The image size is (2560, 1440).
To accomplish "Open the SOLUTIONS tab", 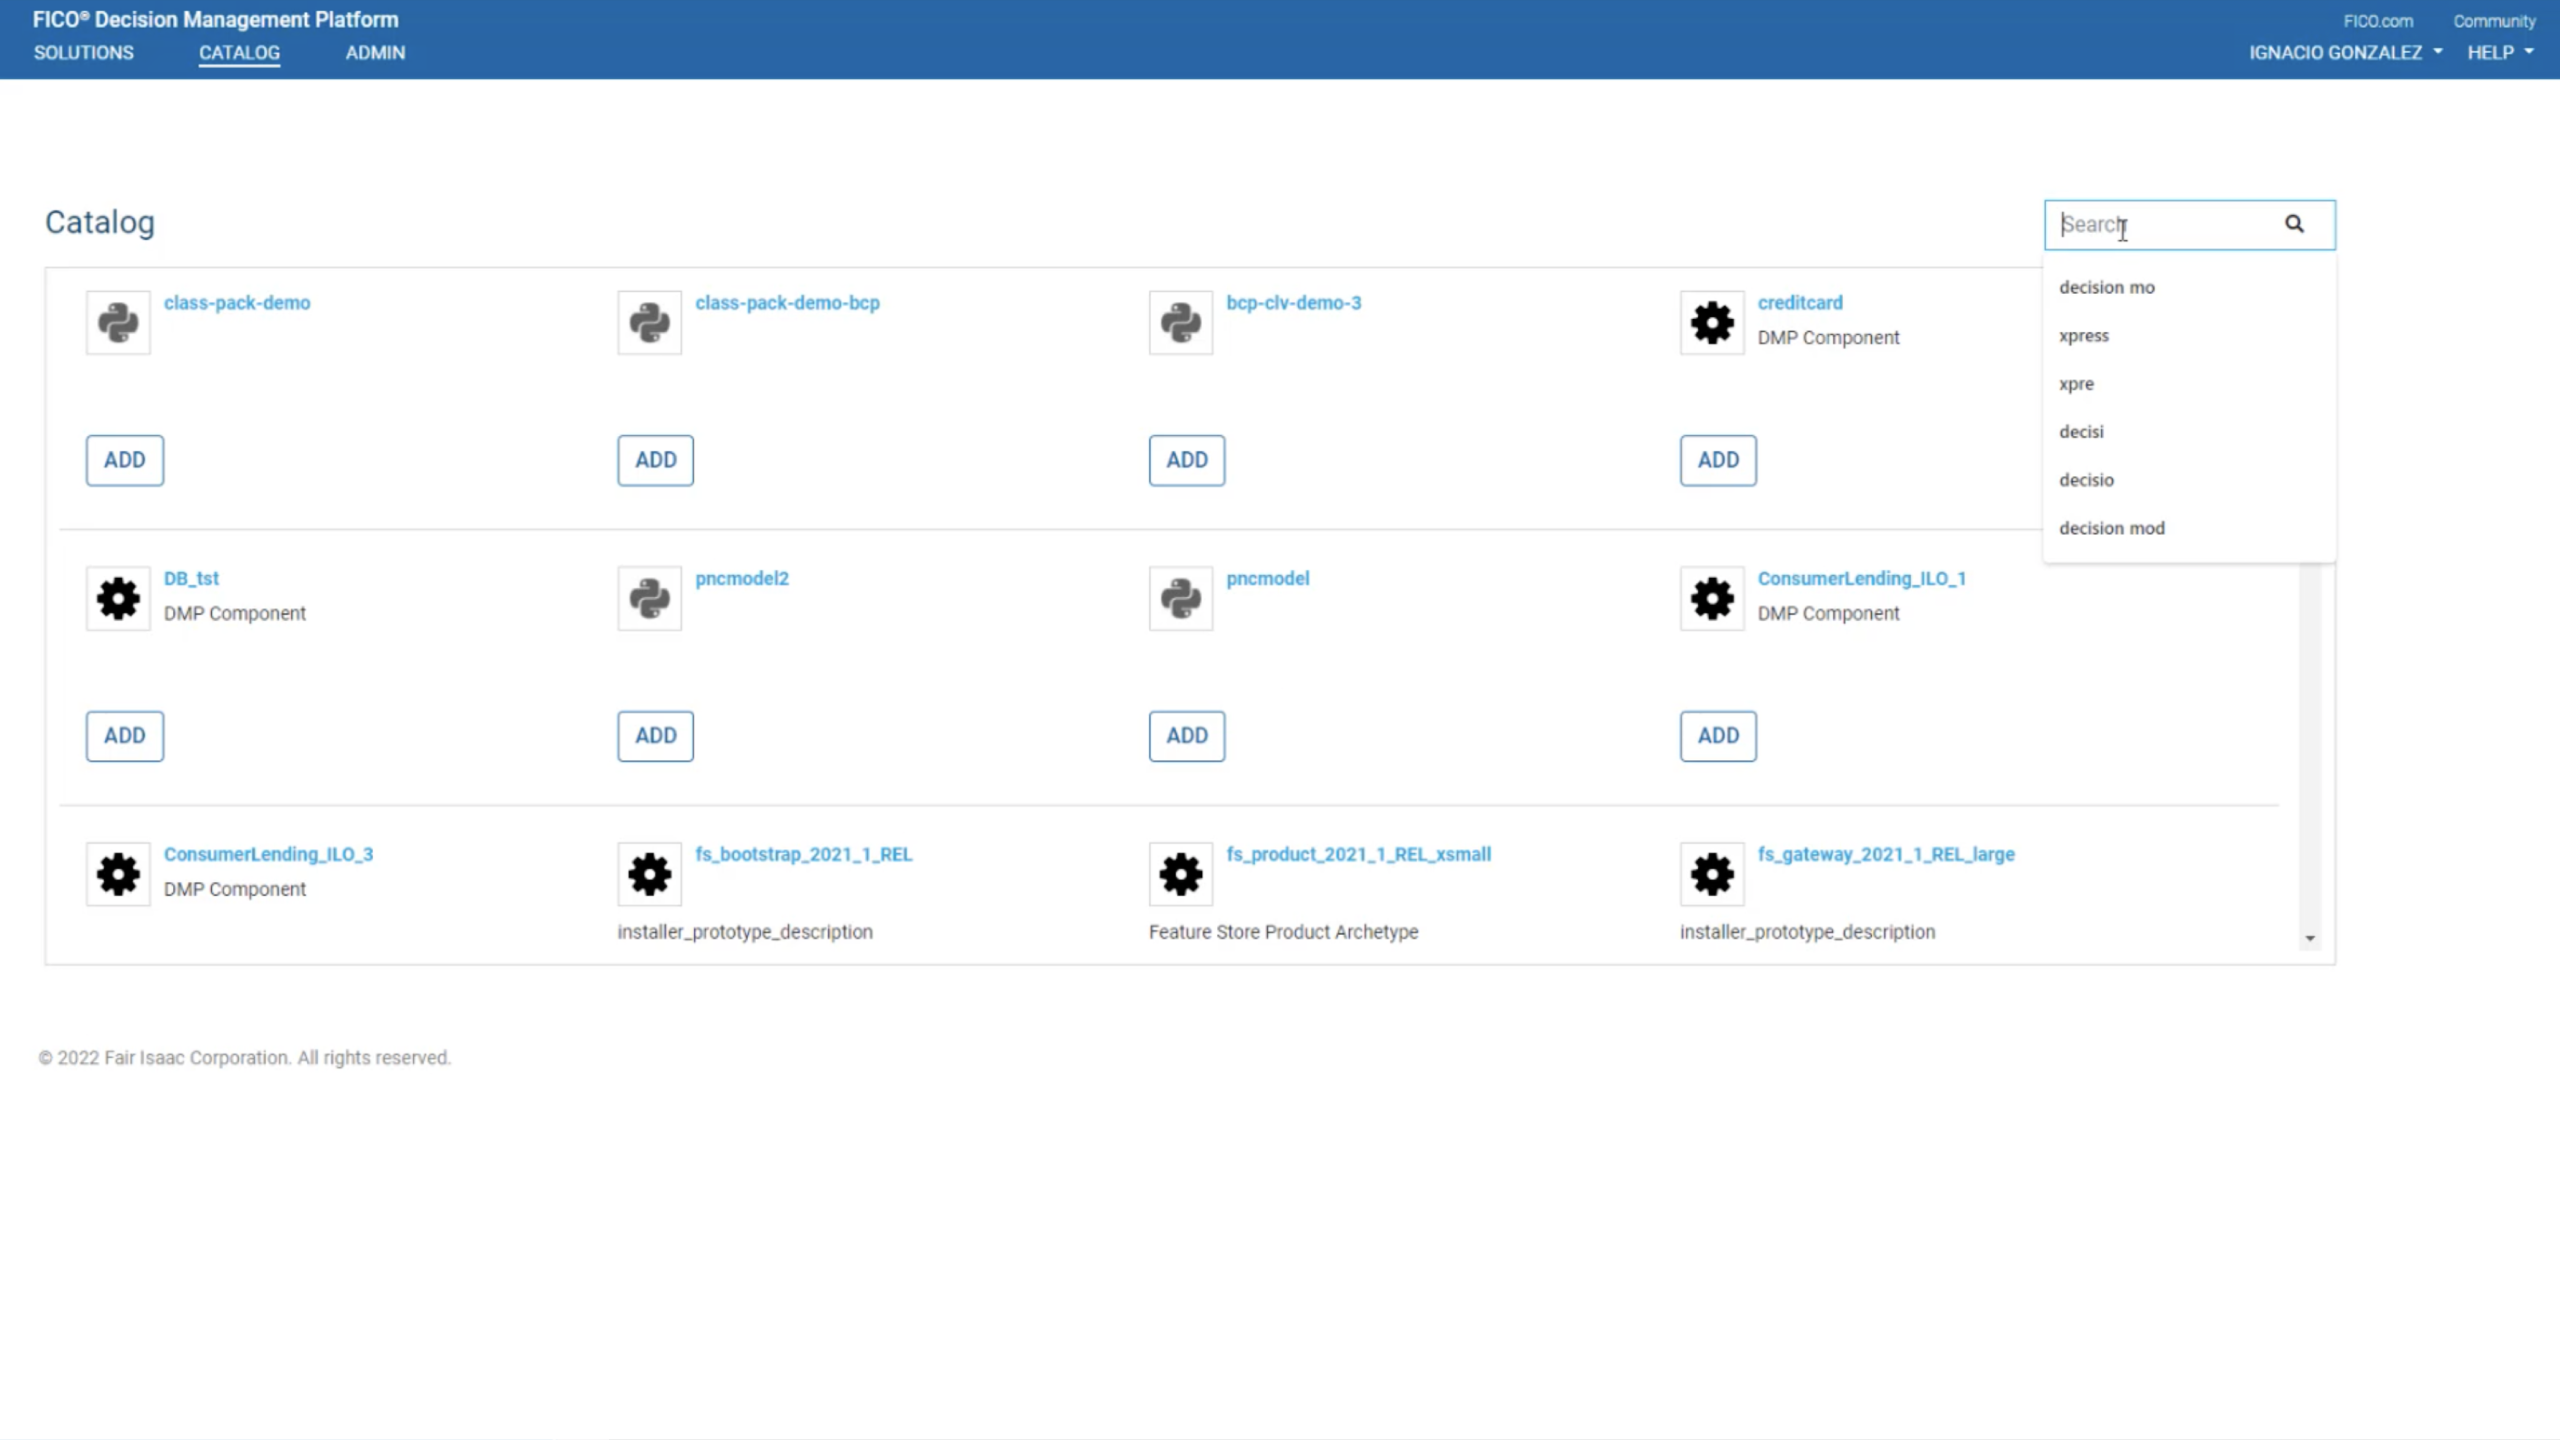I will (84, 53).
